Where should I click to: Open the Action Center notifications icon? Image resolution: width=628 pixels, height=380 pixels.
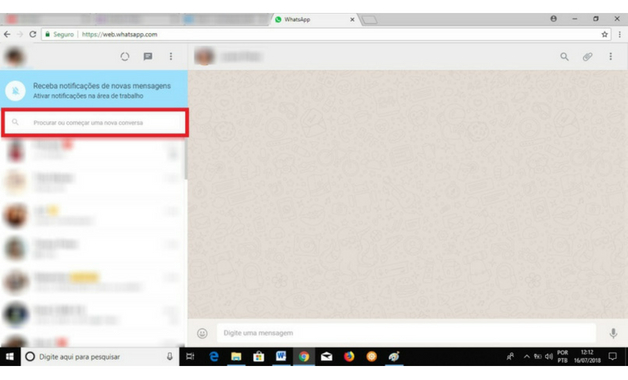pos(612,356)
